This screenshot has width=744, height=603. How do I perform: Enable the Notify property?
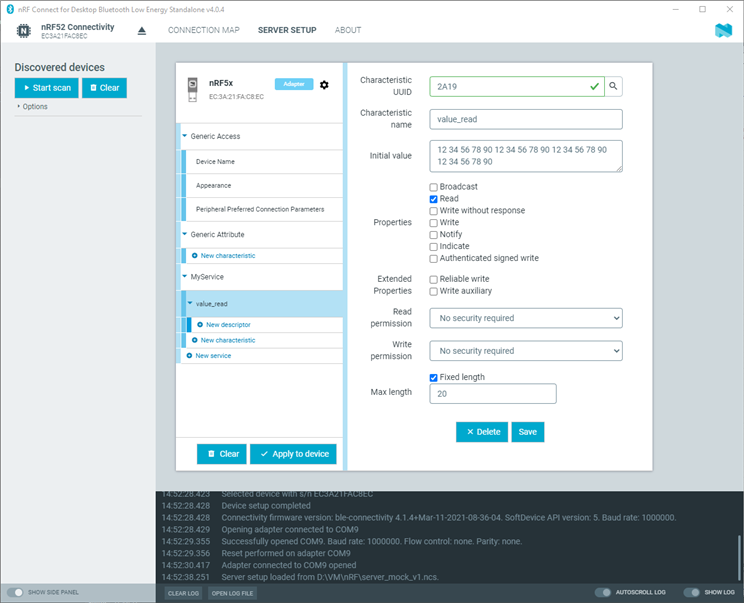tap(433, 234)
